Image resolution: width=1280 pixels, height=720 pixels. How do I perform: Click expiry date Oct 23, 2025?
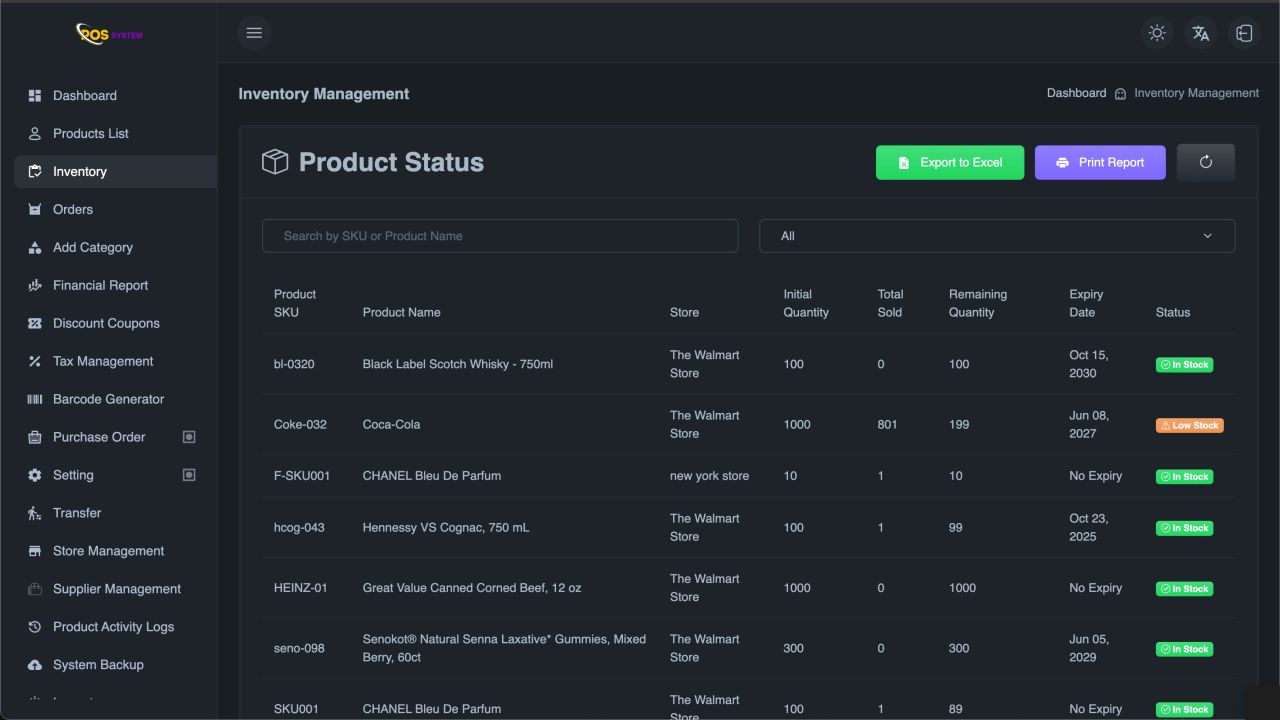(1089, 527)
